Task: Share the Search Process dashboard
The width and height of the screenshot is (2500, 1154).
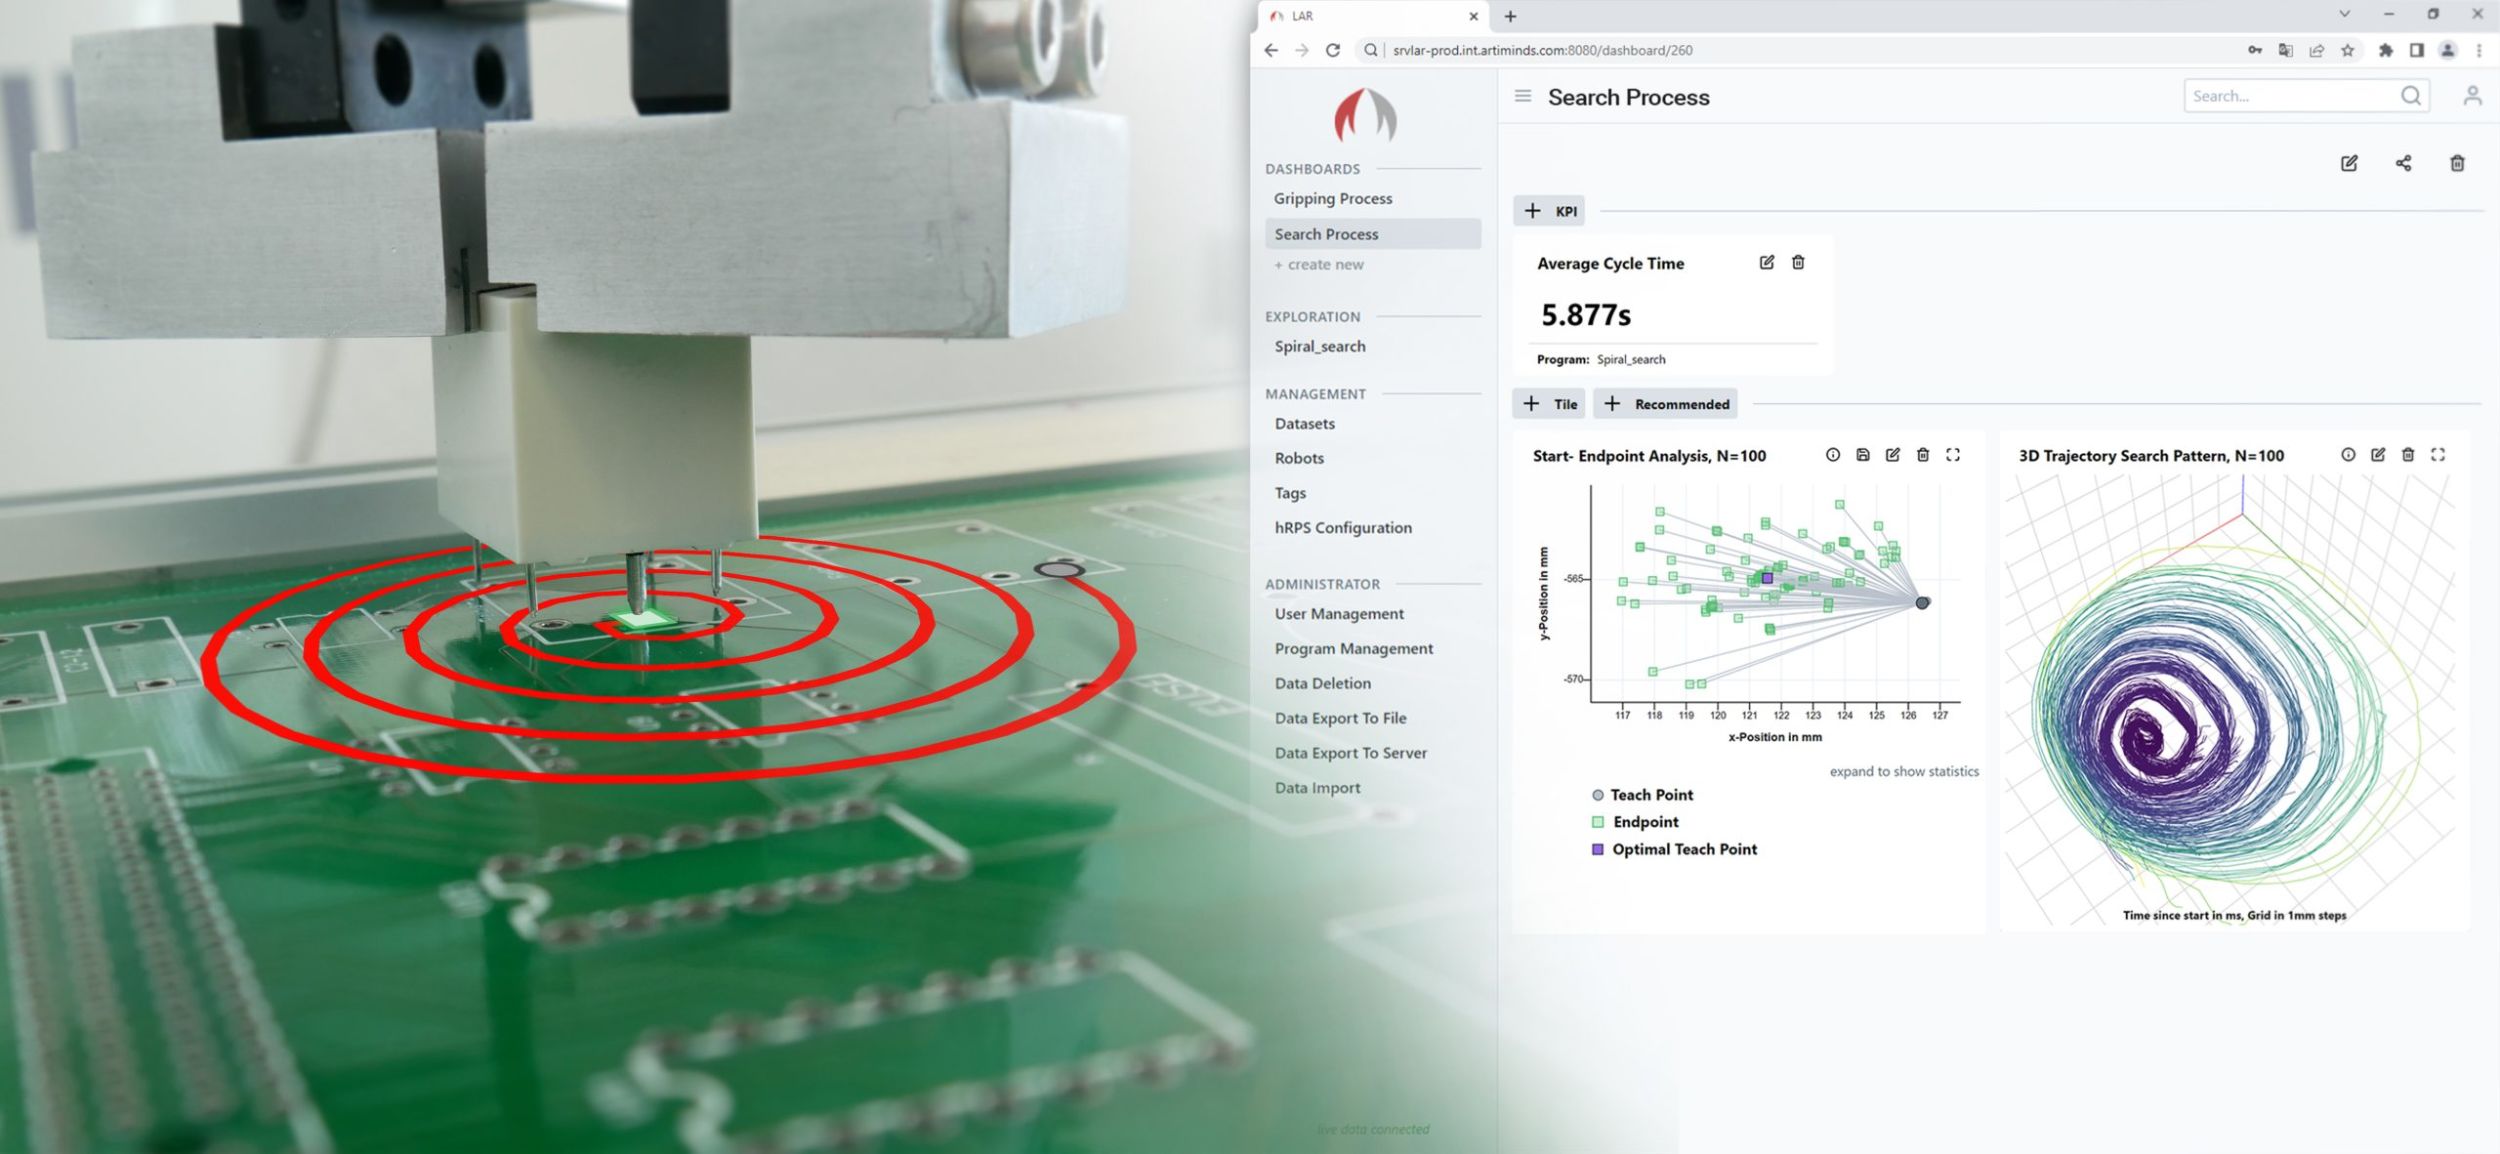Action: pyautogui.click(x=2403, y=163)
